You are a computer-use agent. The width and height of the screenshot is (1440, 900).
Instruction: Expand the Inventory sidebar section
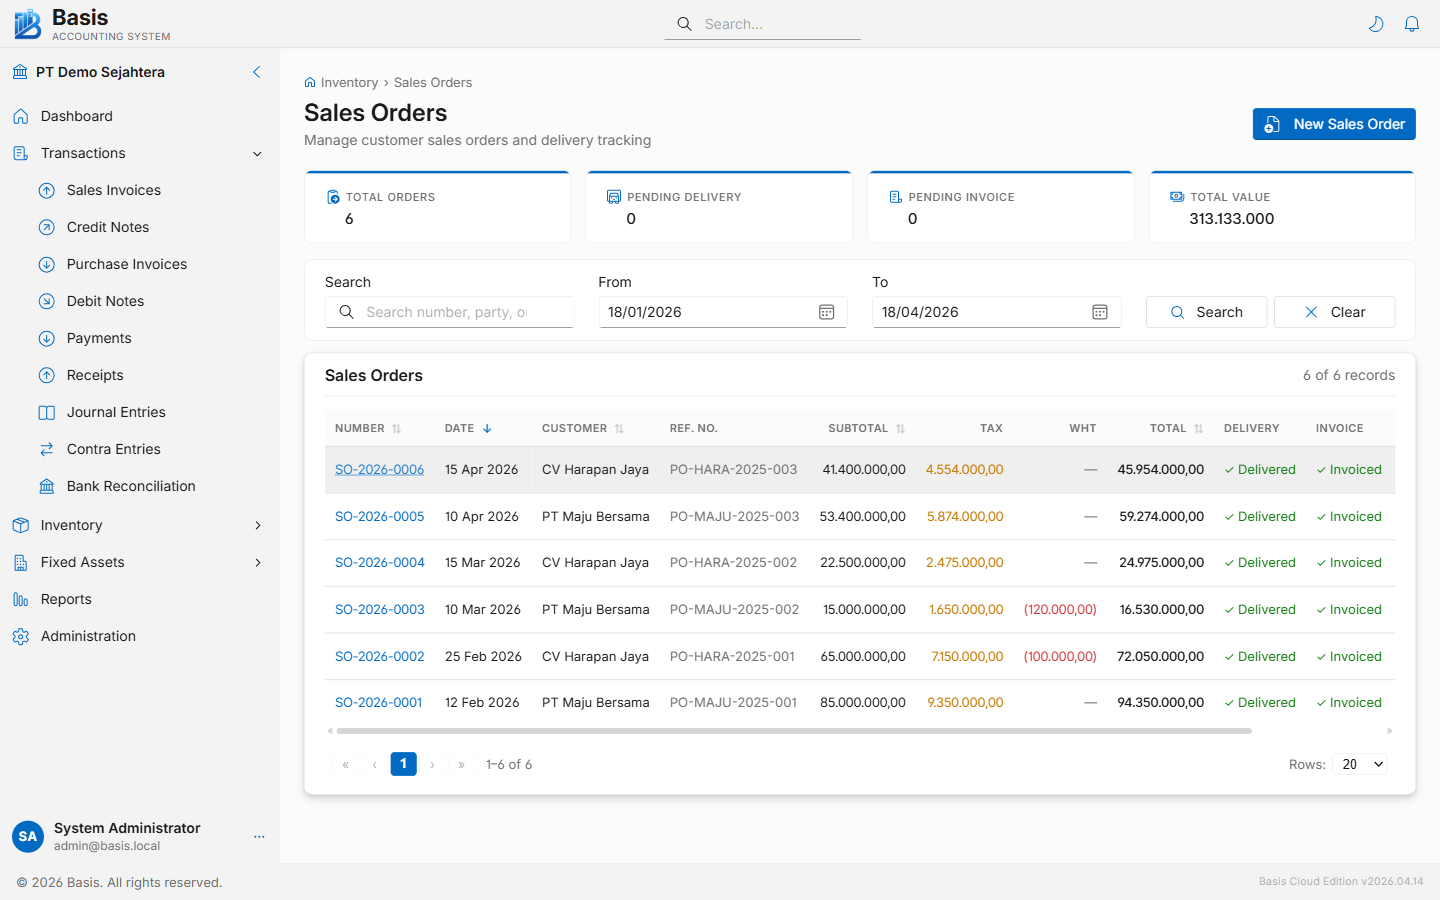257,526
